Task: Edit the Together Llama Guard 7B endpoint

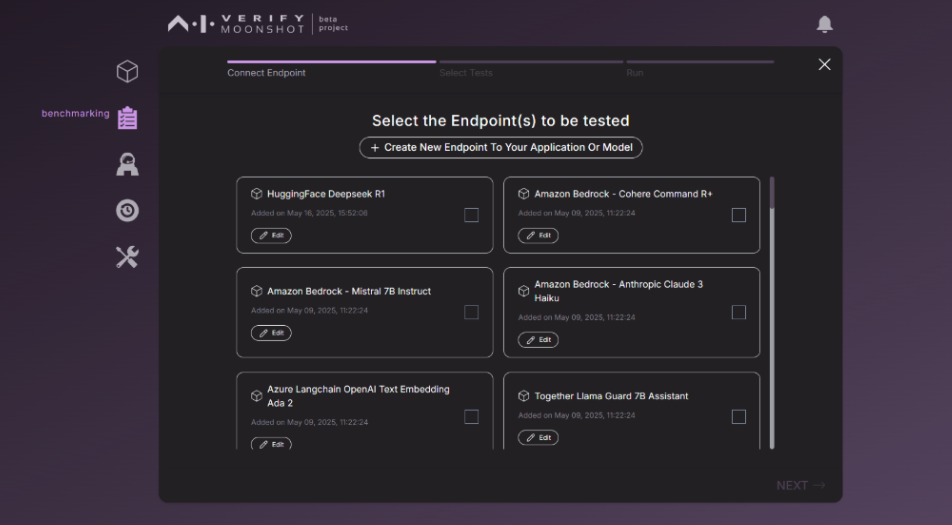Action: click(539, 438)
